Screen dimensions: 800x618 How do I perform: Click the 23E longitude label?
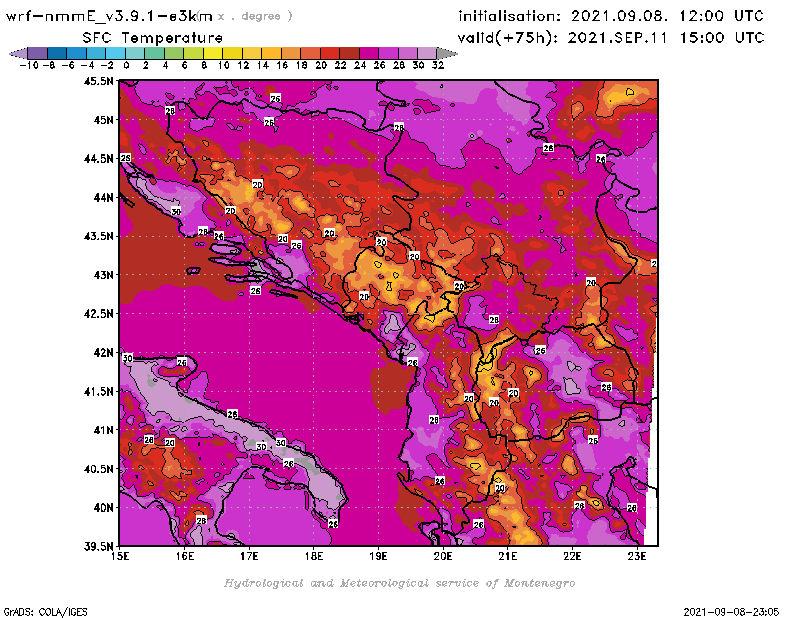[x=637, y=556]
